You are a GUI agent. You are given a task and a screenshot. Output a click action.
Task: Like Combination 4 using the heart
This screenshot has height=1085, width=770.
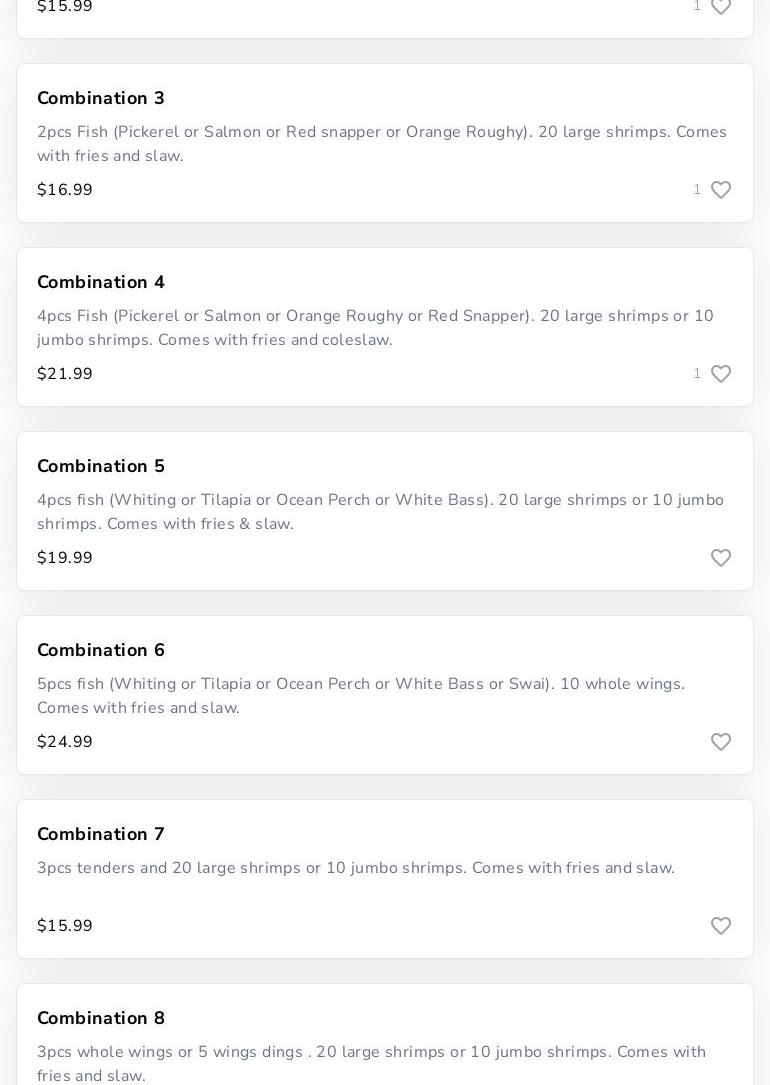pos(720,374)
